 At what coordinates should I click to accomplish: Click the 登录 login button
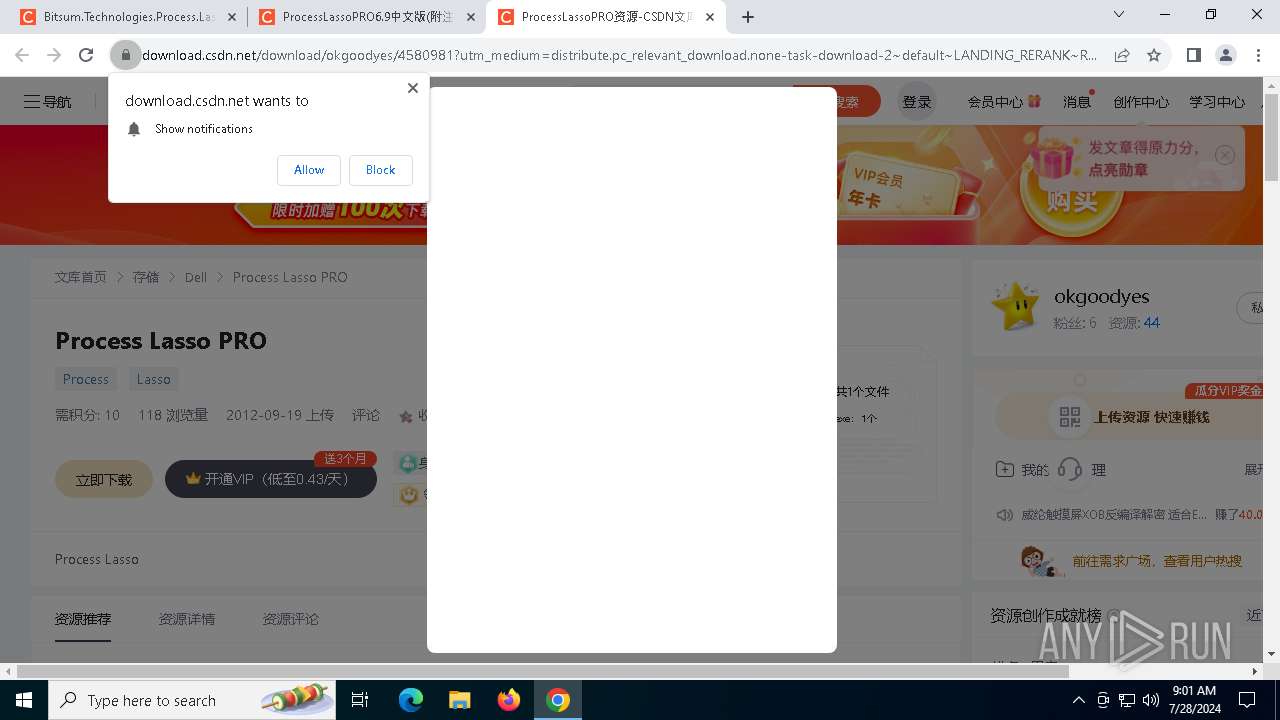coord(916,102)
